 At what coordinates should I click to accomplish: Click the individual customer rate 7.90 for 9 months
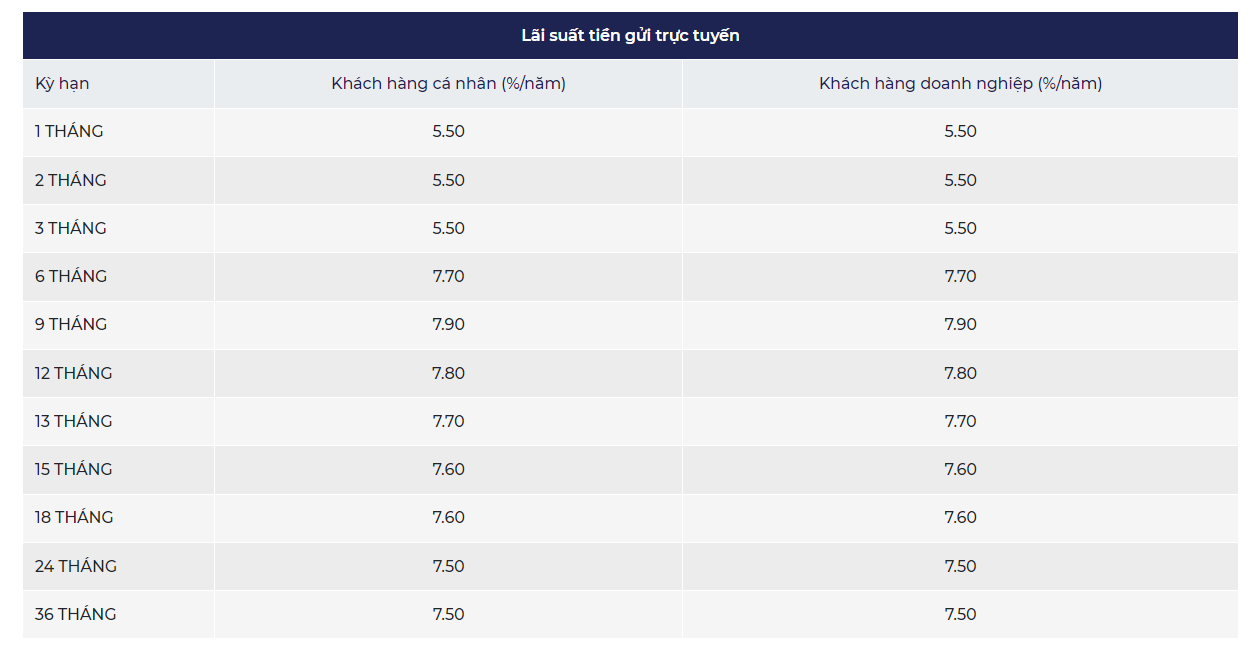pyautogui.click(x=448, y=324)
